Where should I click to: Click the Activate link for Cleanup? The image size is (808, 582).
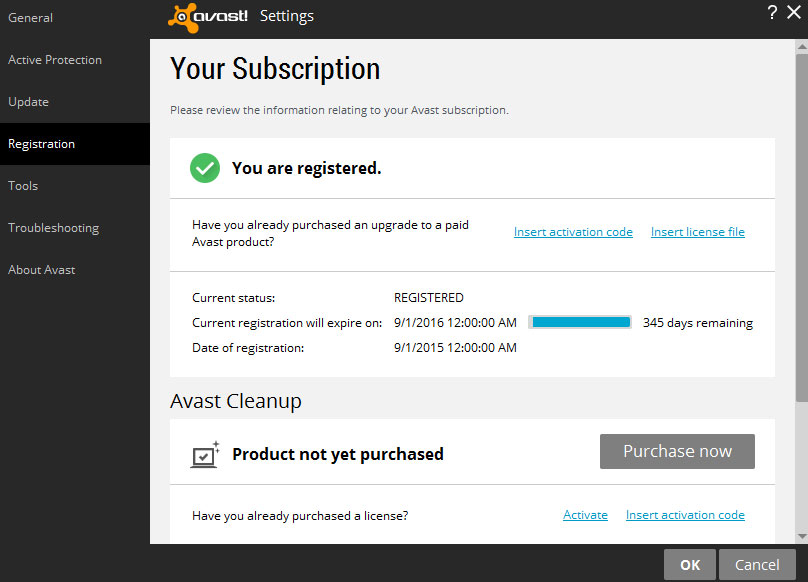click(585, 515)
